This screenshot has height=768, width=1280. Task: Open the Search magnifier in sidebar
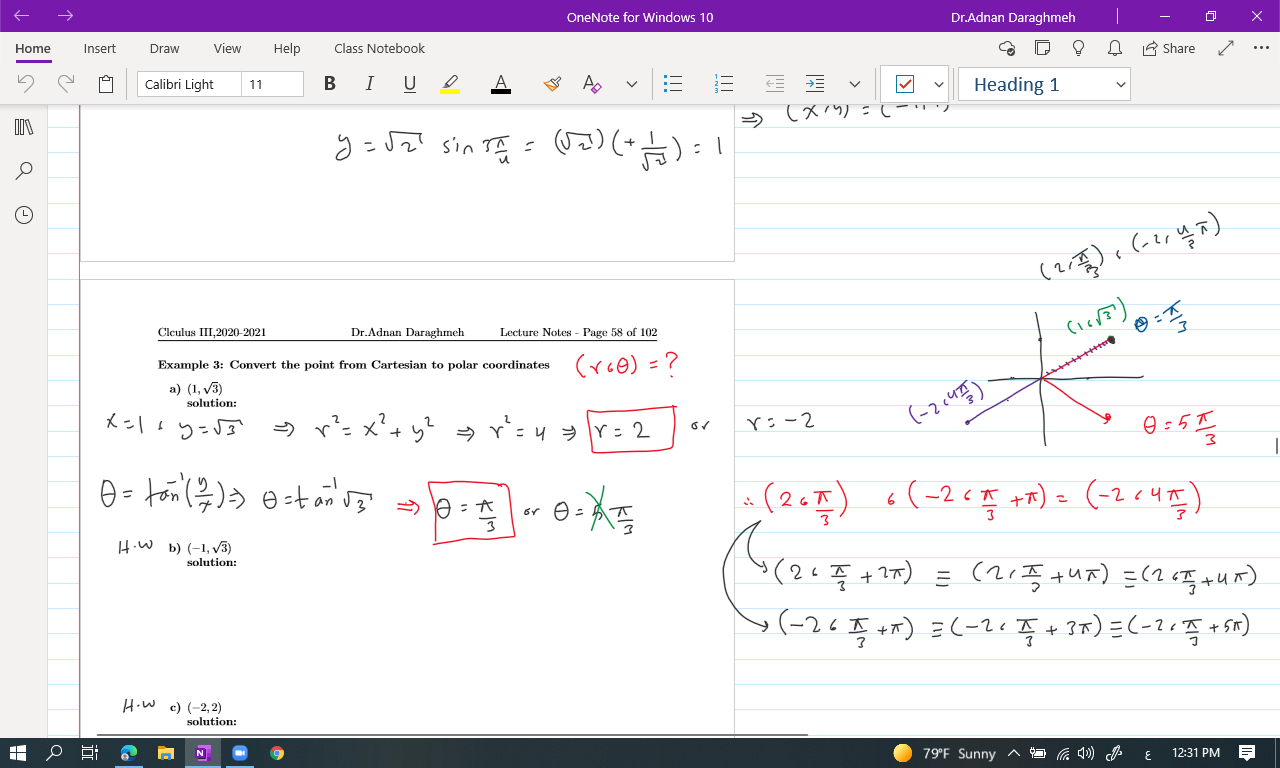point(24,171)
